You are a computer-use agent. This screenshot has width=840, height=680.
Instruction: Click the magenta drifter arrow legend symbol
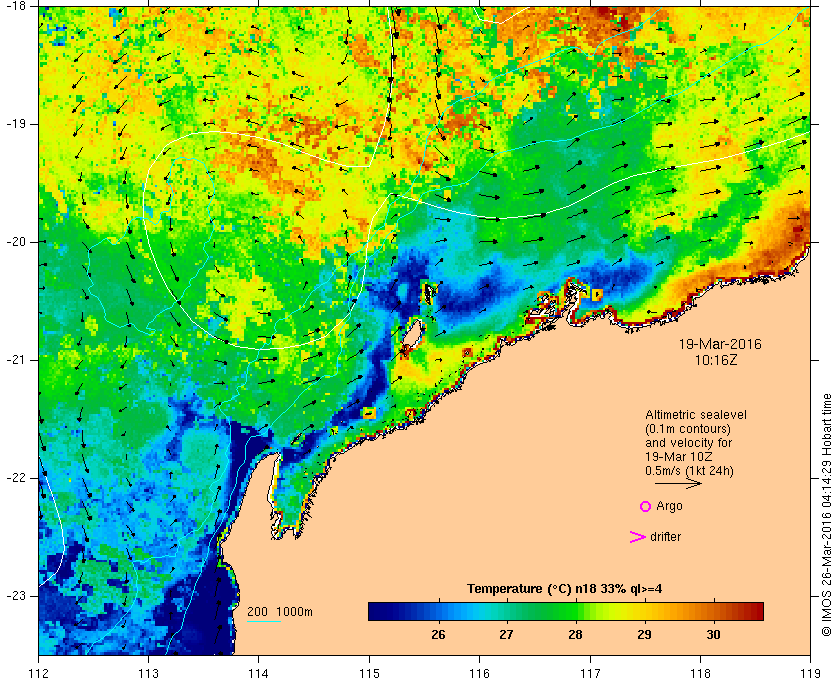pos(637,537)
